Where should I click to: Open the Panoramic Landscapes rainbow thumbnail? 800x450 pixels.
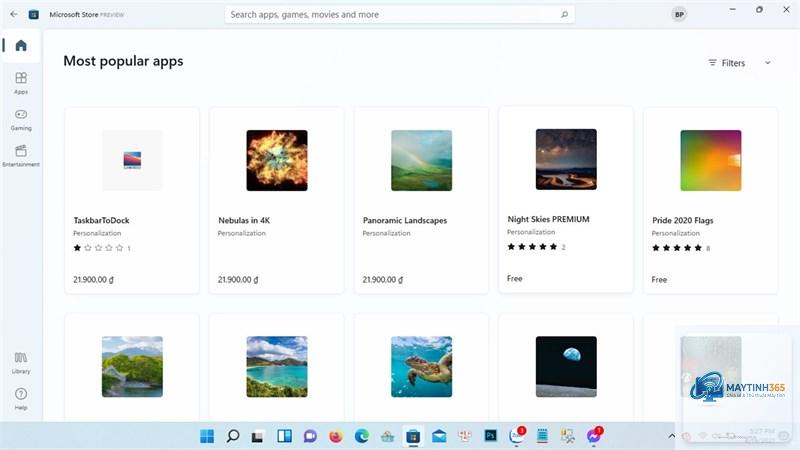(x=421, y=160)
